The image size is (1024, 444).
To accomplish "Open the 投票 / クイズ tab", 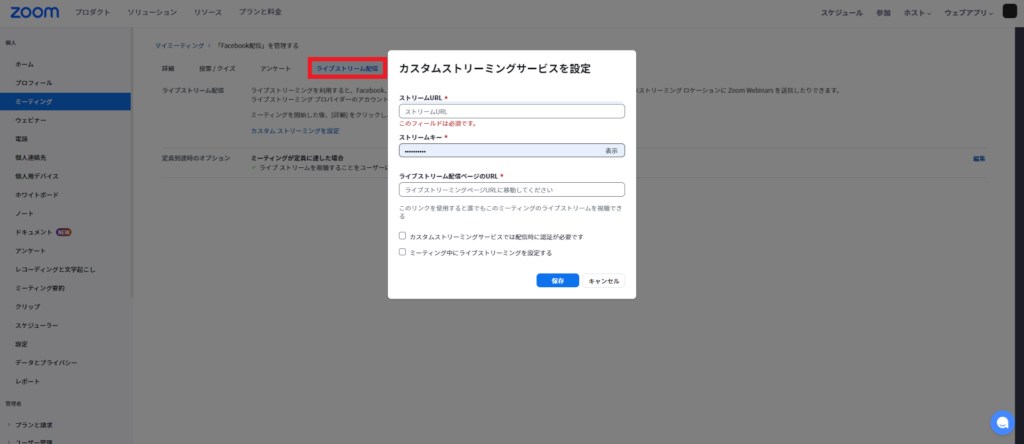I will (217, 68).
